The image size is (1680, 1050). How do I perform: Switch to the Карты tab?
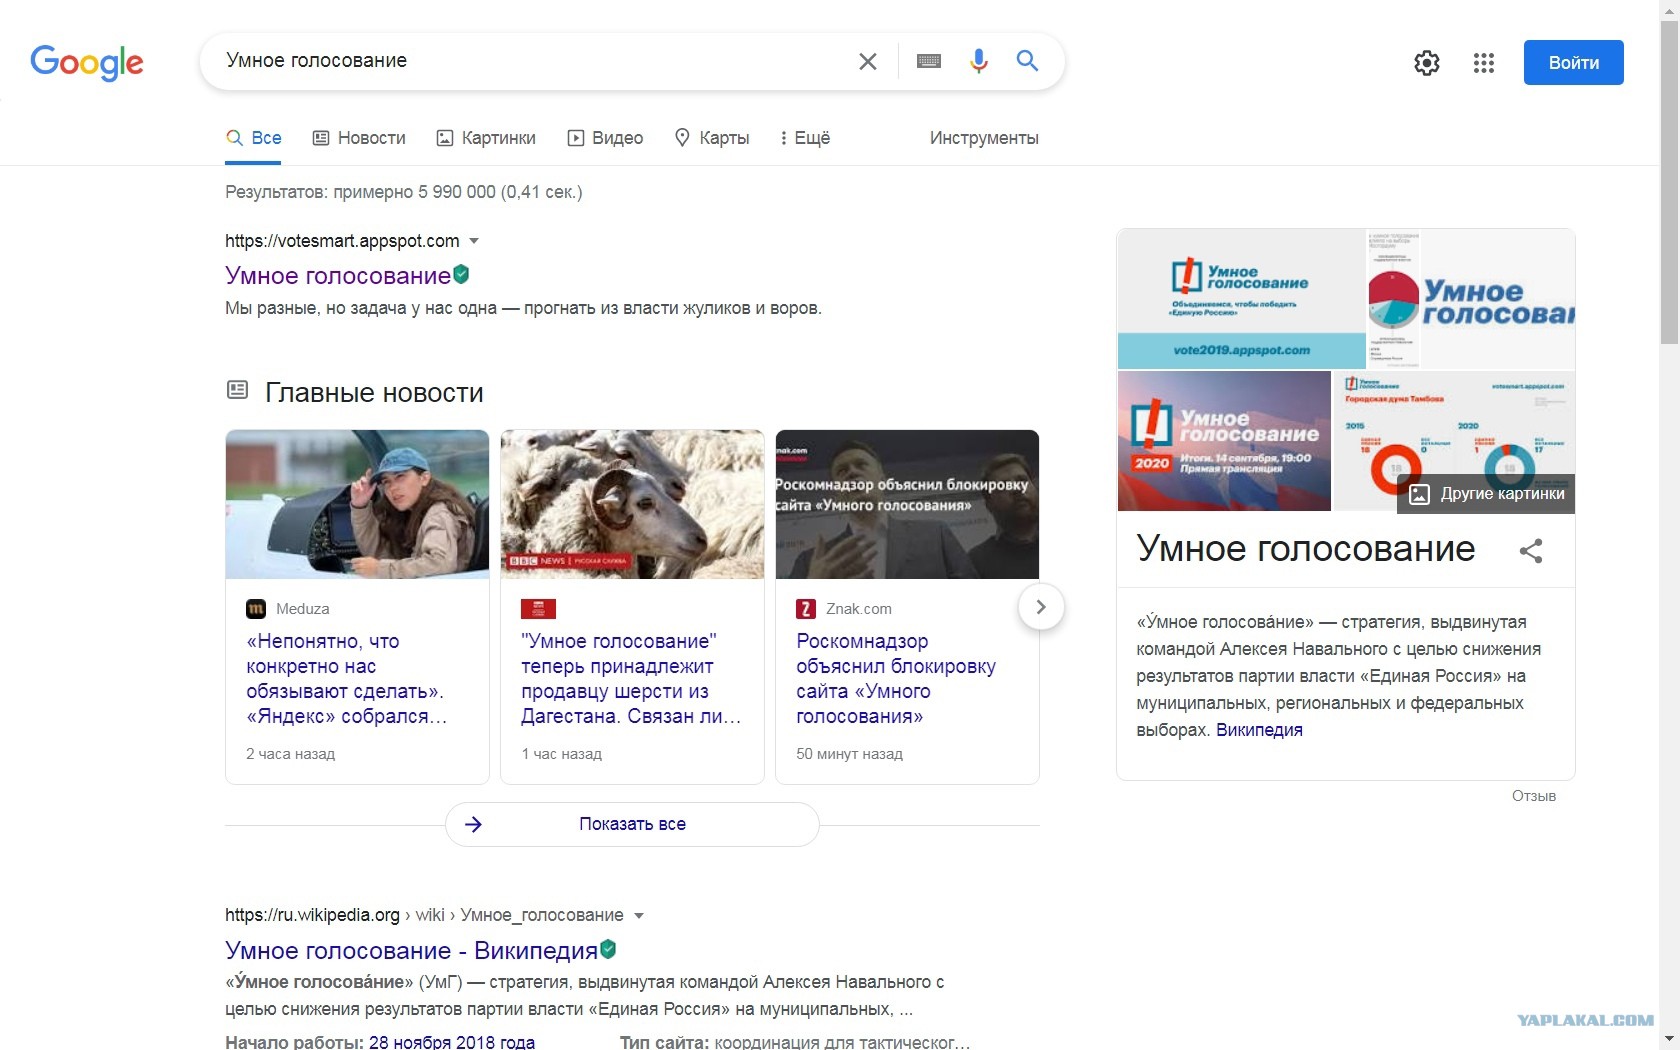click(711, 138)
